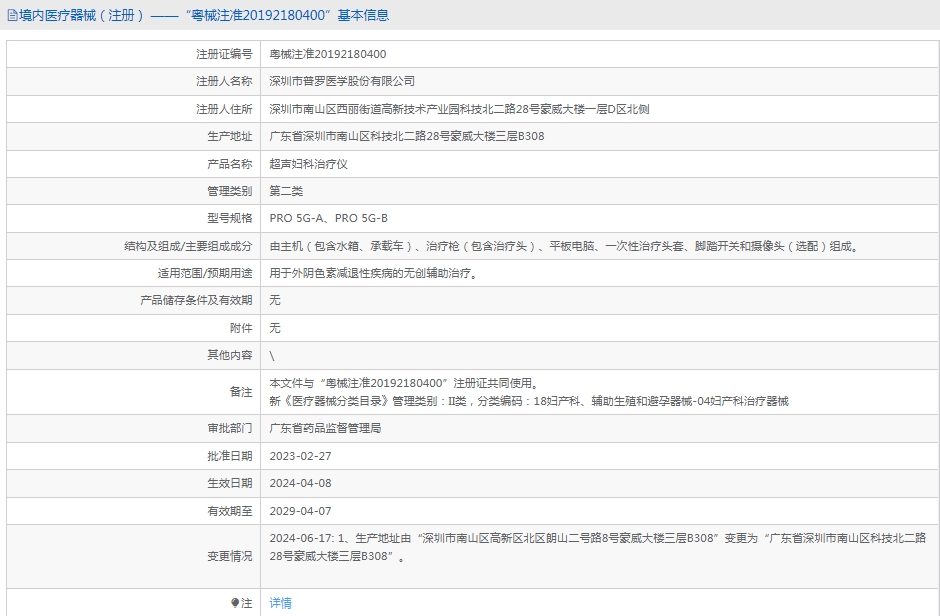Click the model spec PRO 5G-A、PRO 5G-B
Viewport: 940px width, 616px height.
(329, 218)
